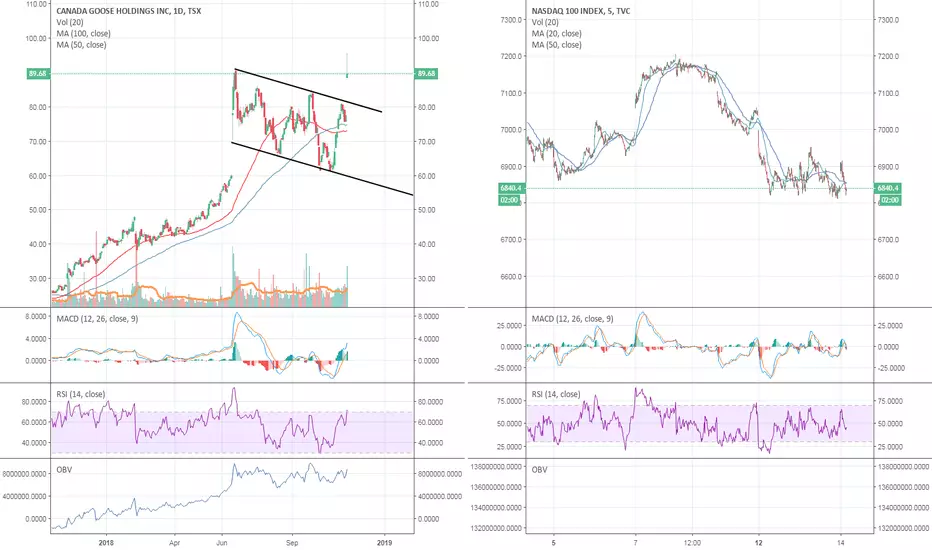Open RSI (14, close) label under Canada Goose chart
Image resolution: width=932 pixels, height=550 pixels.
[80, 394]
